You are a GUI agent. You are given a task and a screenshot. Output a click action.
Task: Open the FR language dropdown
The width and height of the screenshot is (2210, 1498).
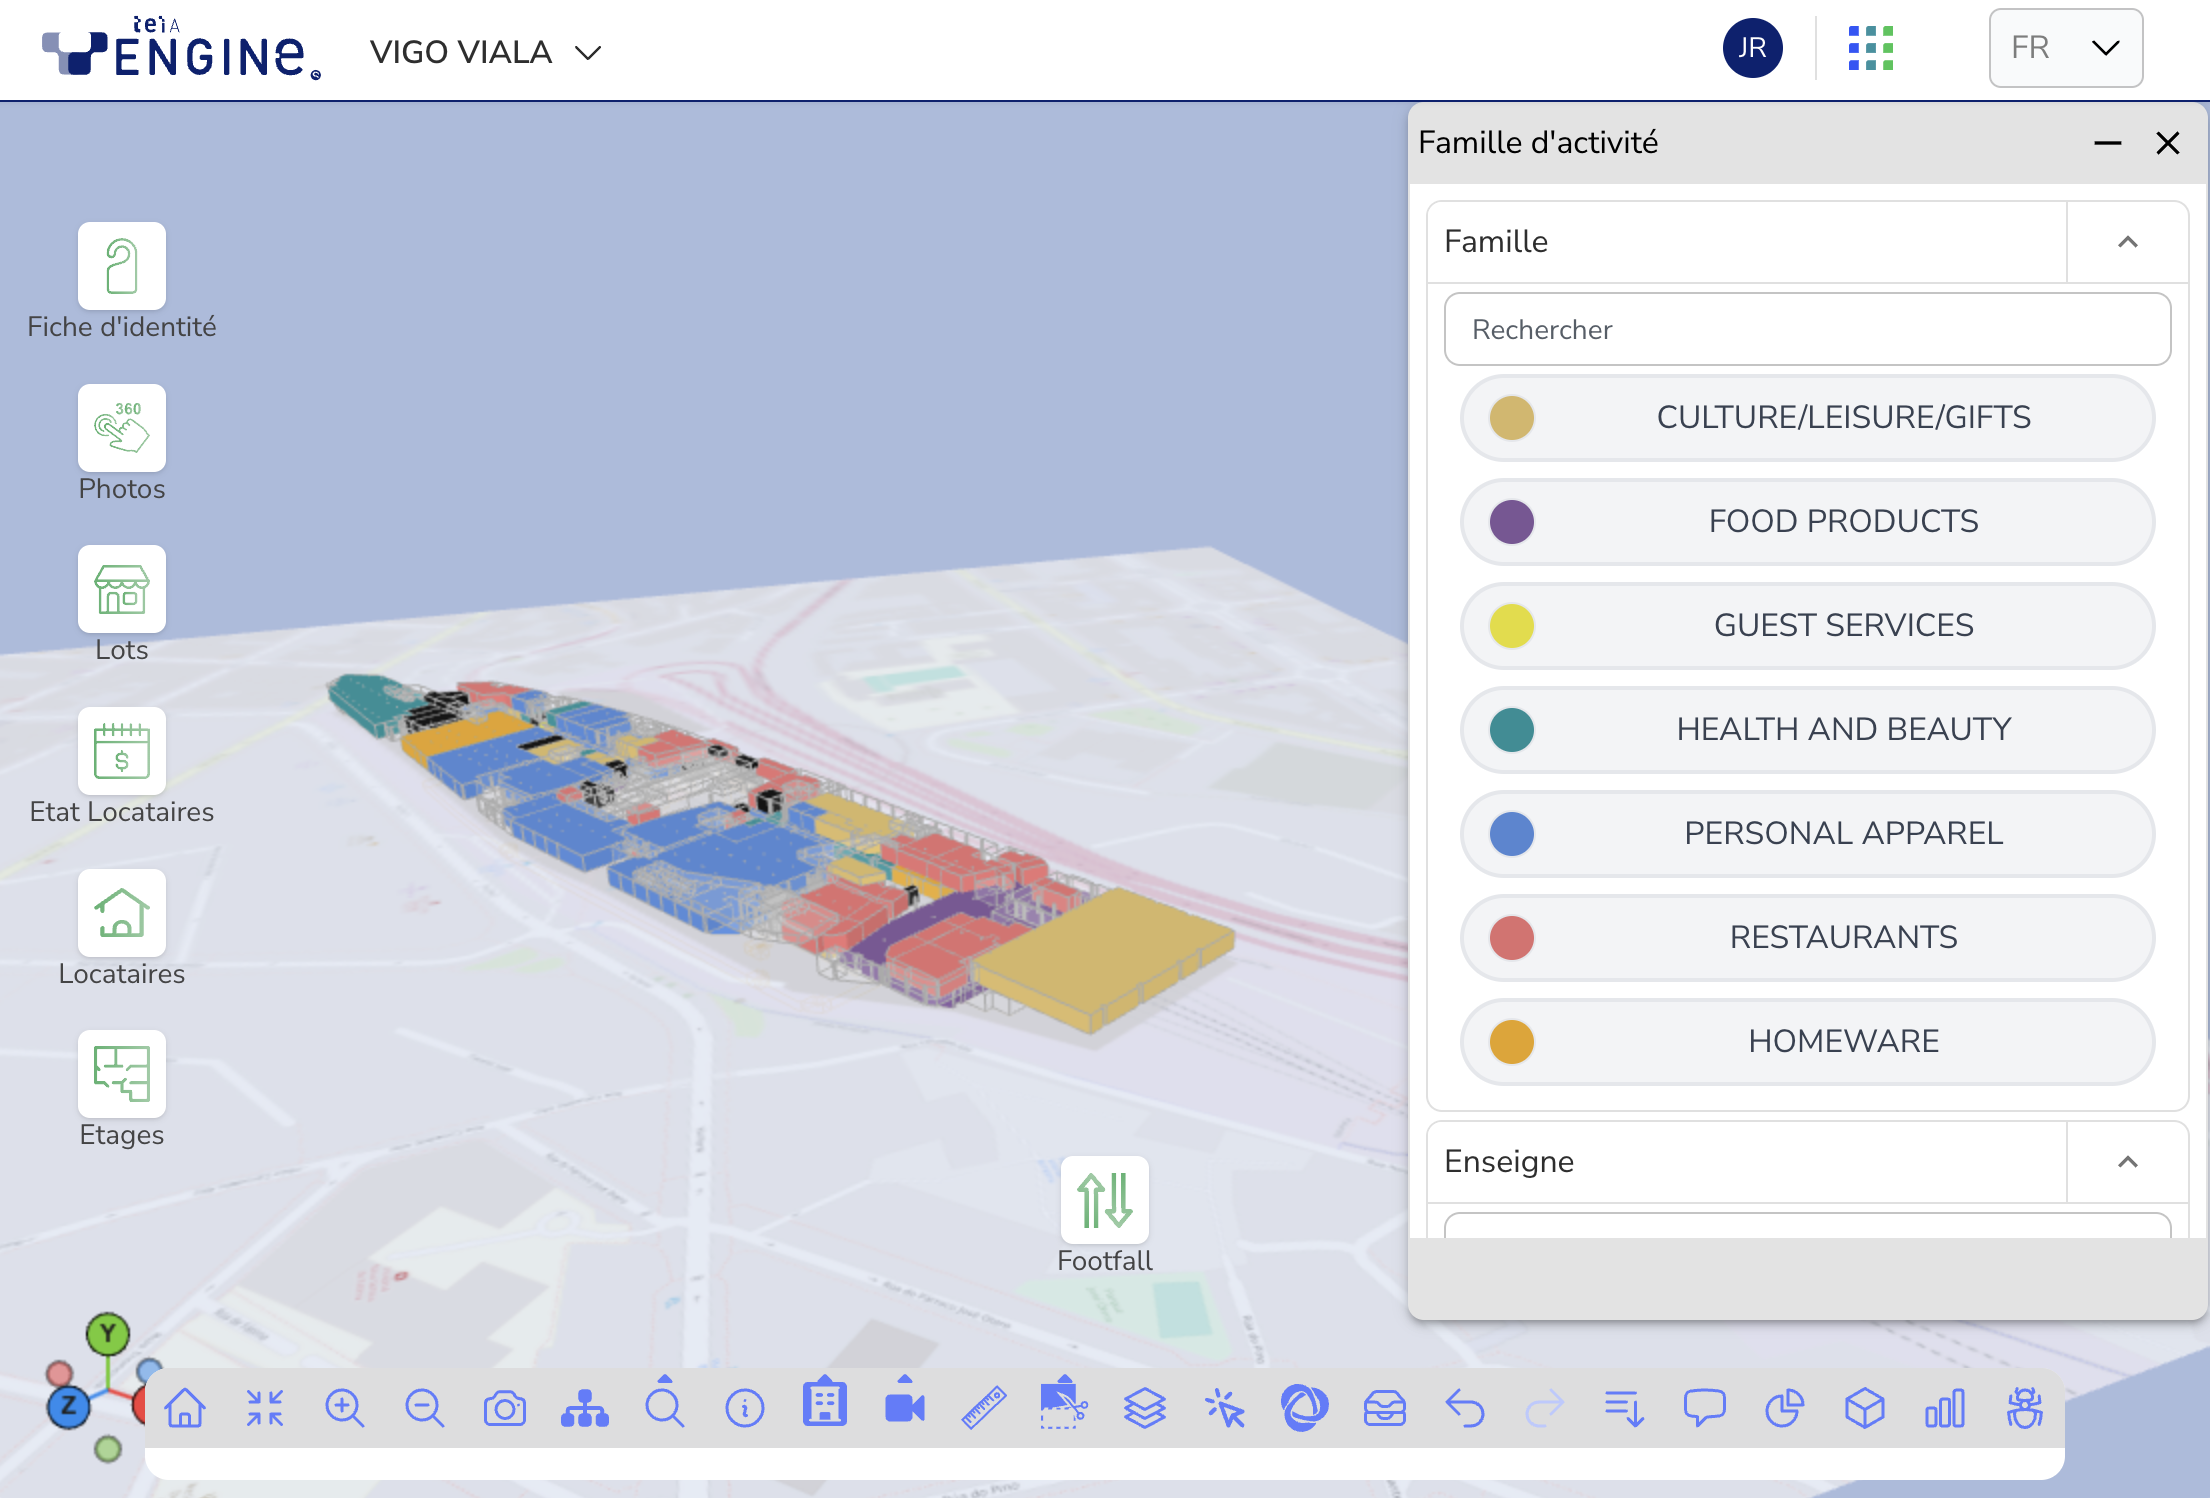tap(2065, 48)
